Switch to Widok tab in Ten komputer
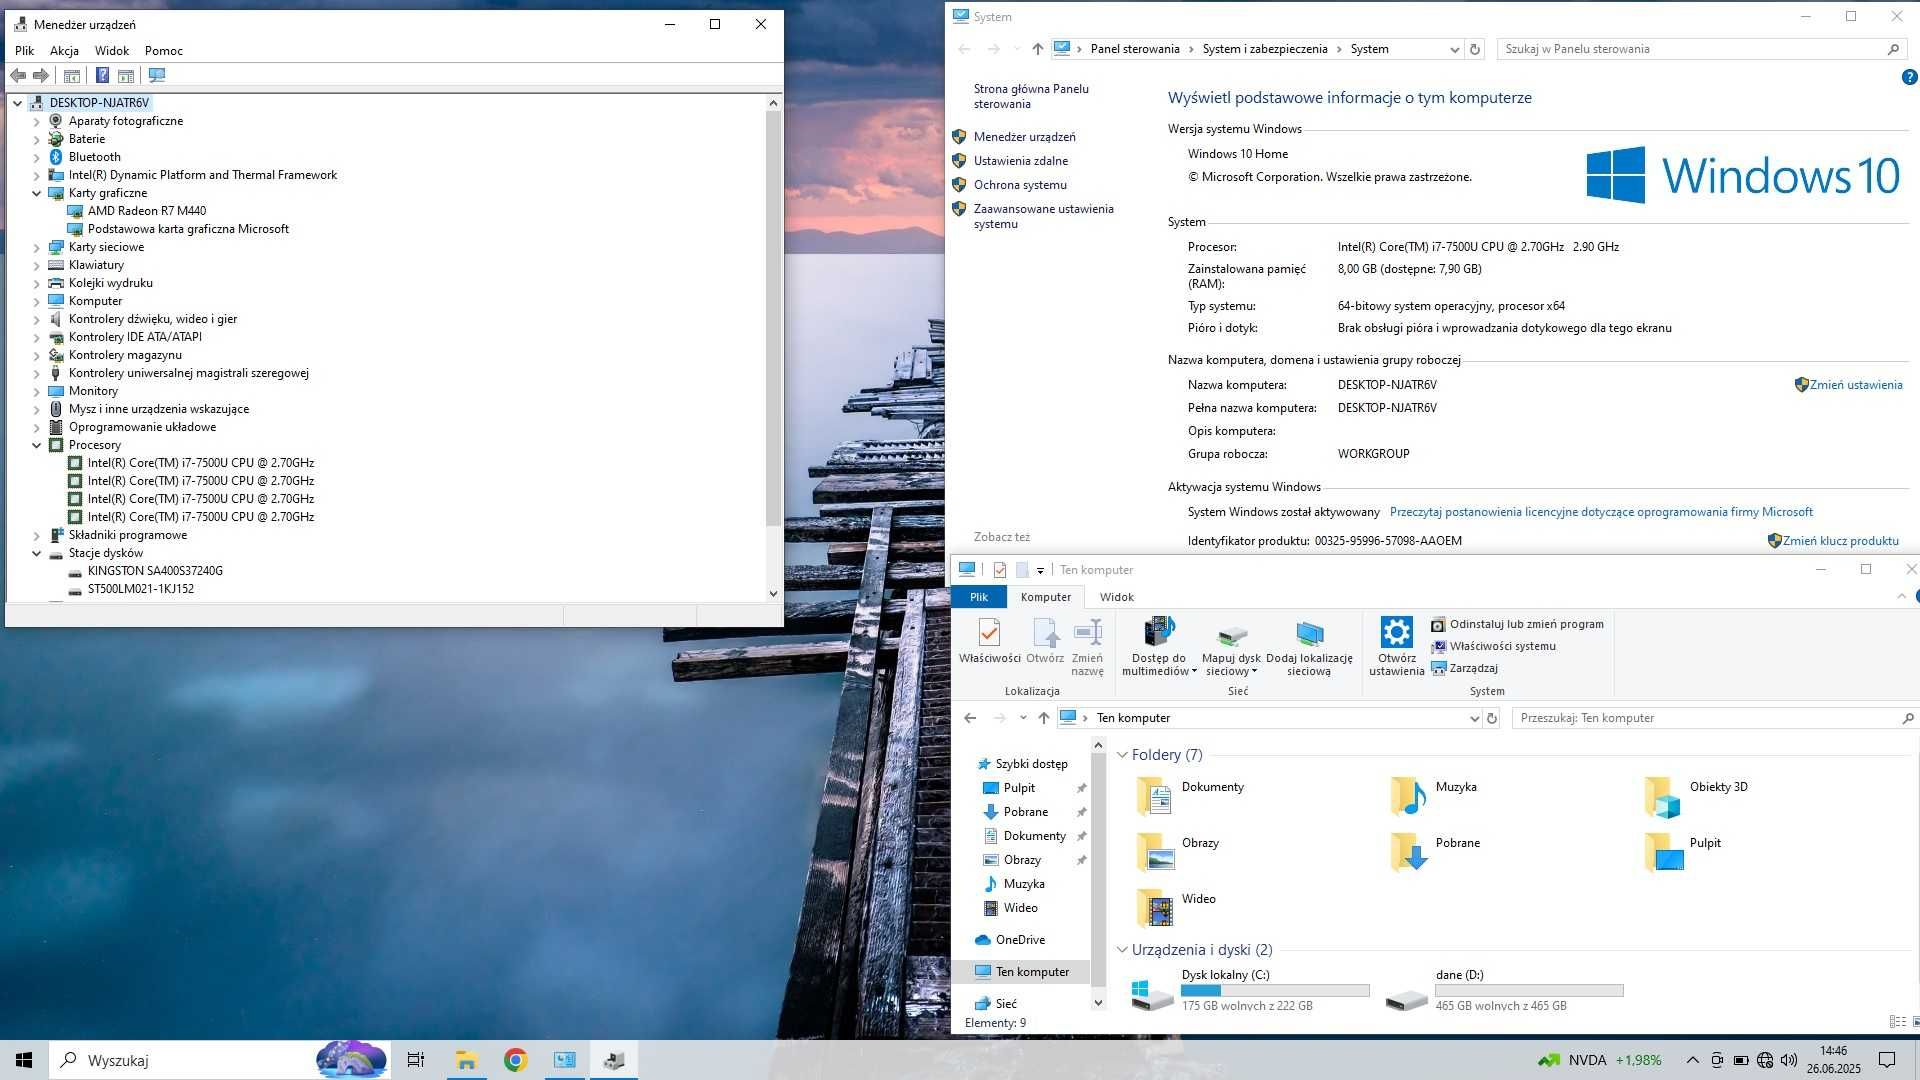 (x=1116, y=597)
